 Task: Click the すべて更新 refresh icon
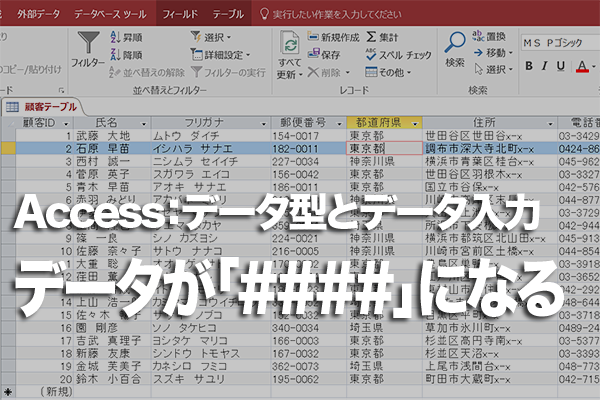pos(289,42)
